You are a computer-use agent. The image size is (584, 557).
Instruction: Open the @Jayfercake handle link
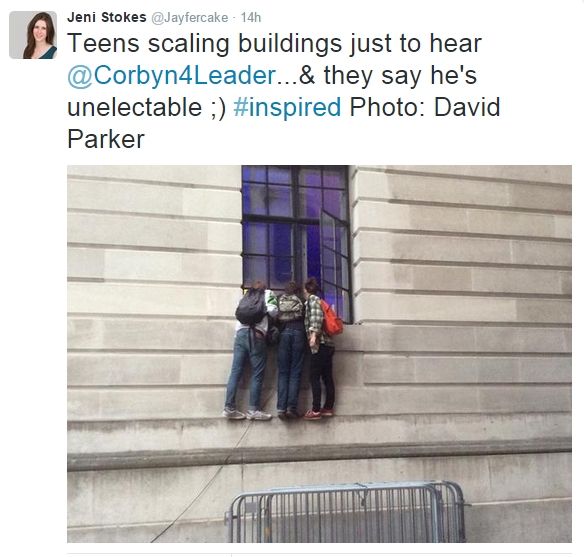point(189,18)
